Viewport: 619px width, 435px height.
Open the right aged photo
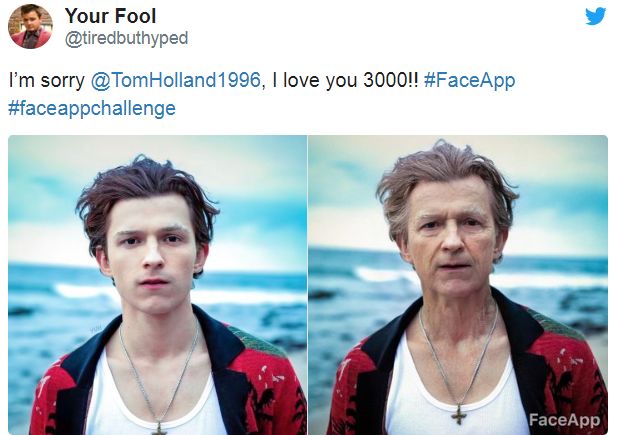tap(458, 285)
